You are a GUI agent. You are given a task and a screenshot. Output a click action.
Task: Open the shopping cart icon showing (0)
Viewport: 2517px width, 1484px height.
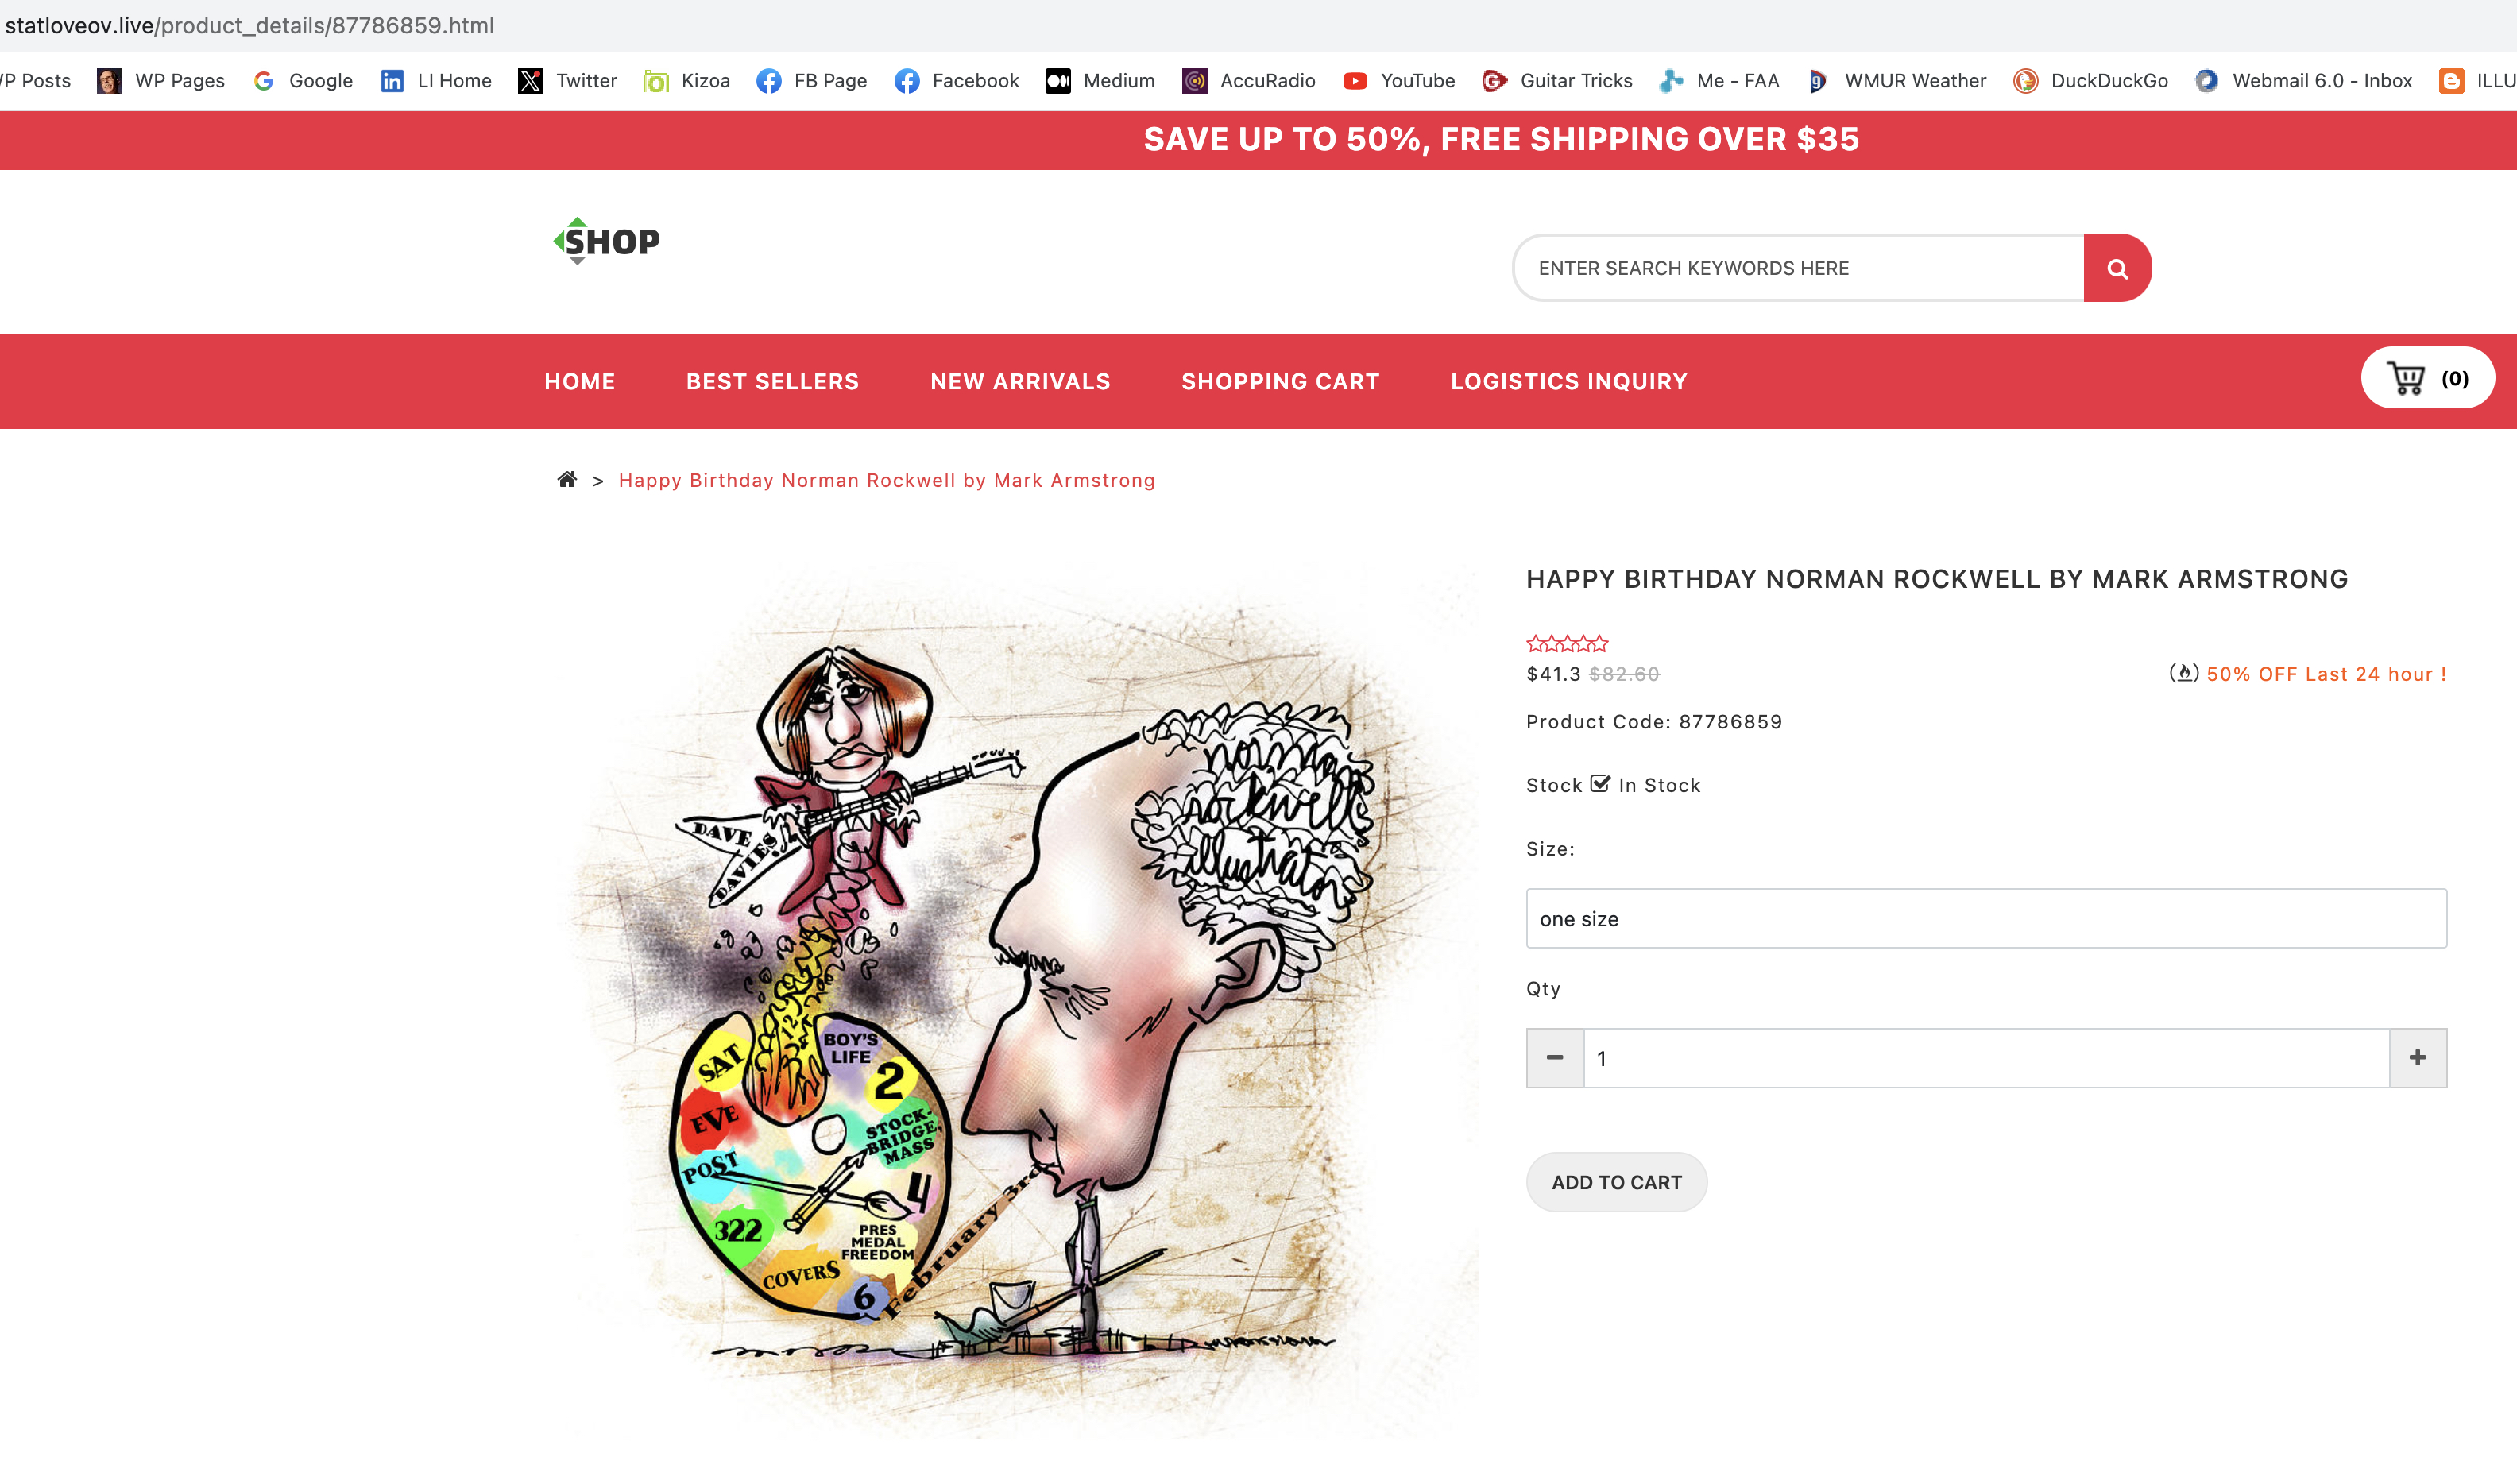coord(2427,378)
